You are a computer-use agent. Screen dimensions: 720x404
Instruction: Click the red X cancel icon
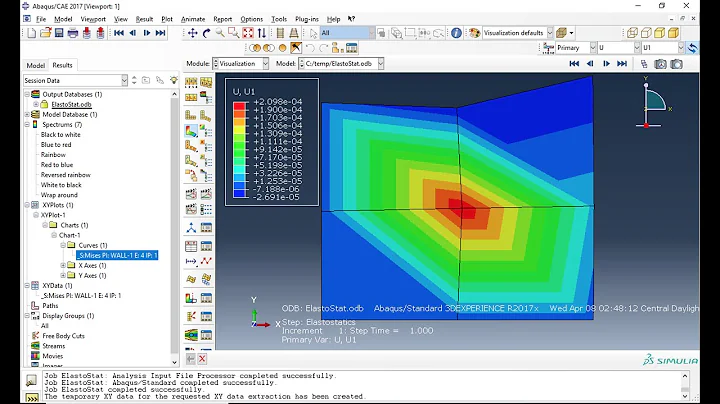202,359
